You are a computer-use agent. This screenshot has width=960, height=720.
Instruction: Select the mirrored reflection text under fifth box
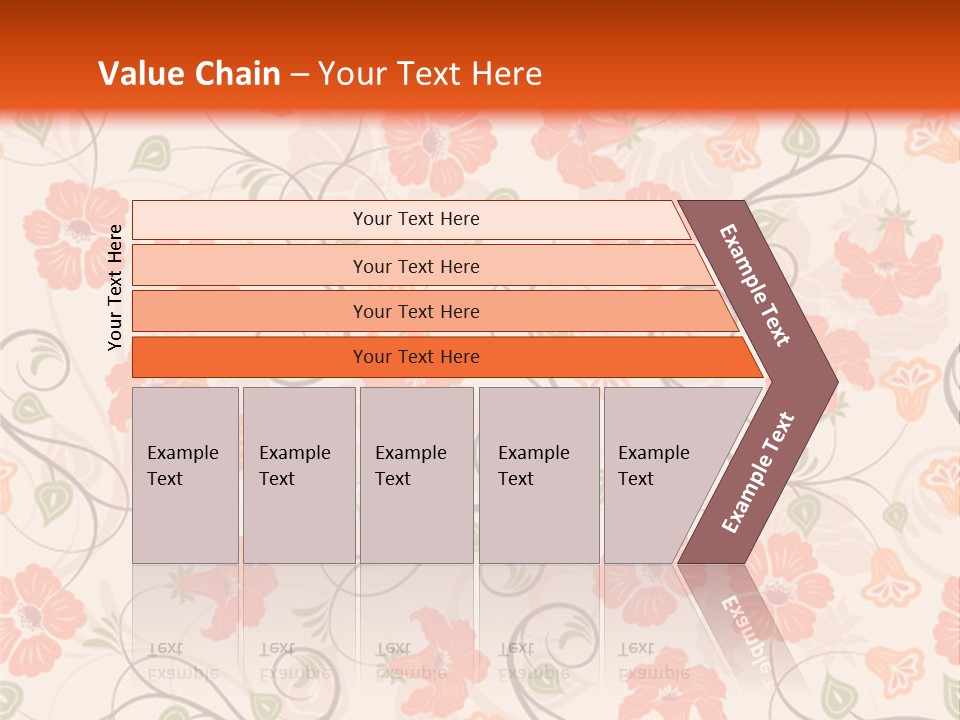653,661
